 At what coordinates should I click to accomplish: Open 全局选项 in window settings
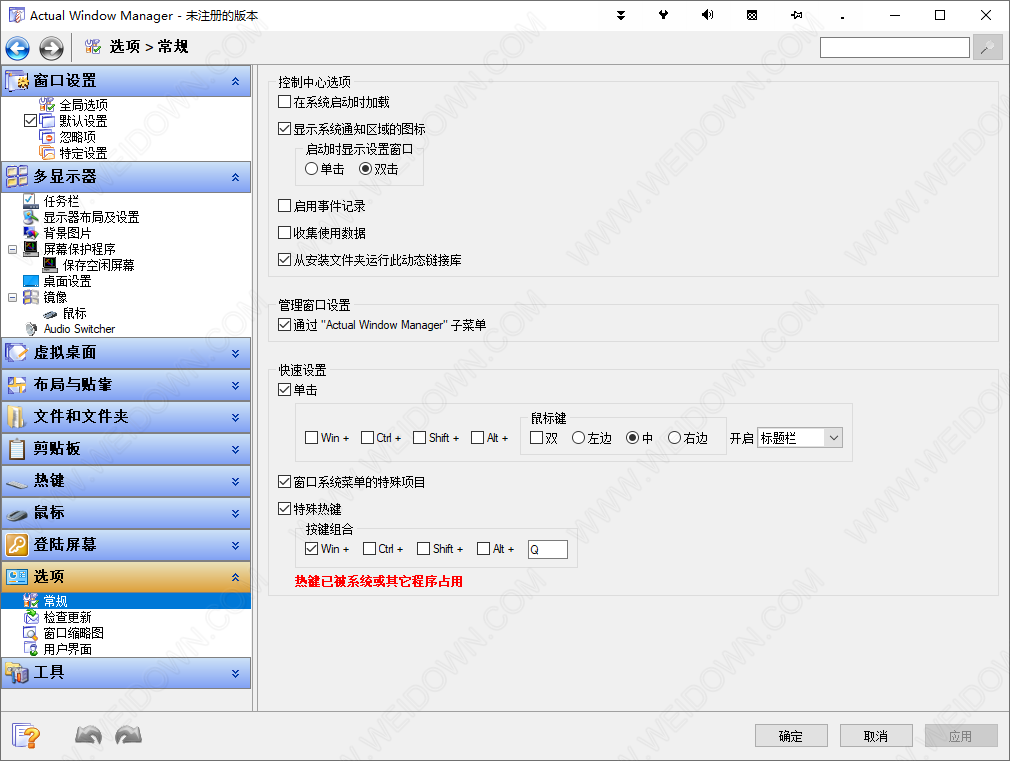[x=83, y=104]
